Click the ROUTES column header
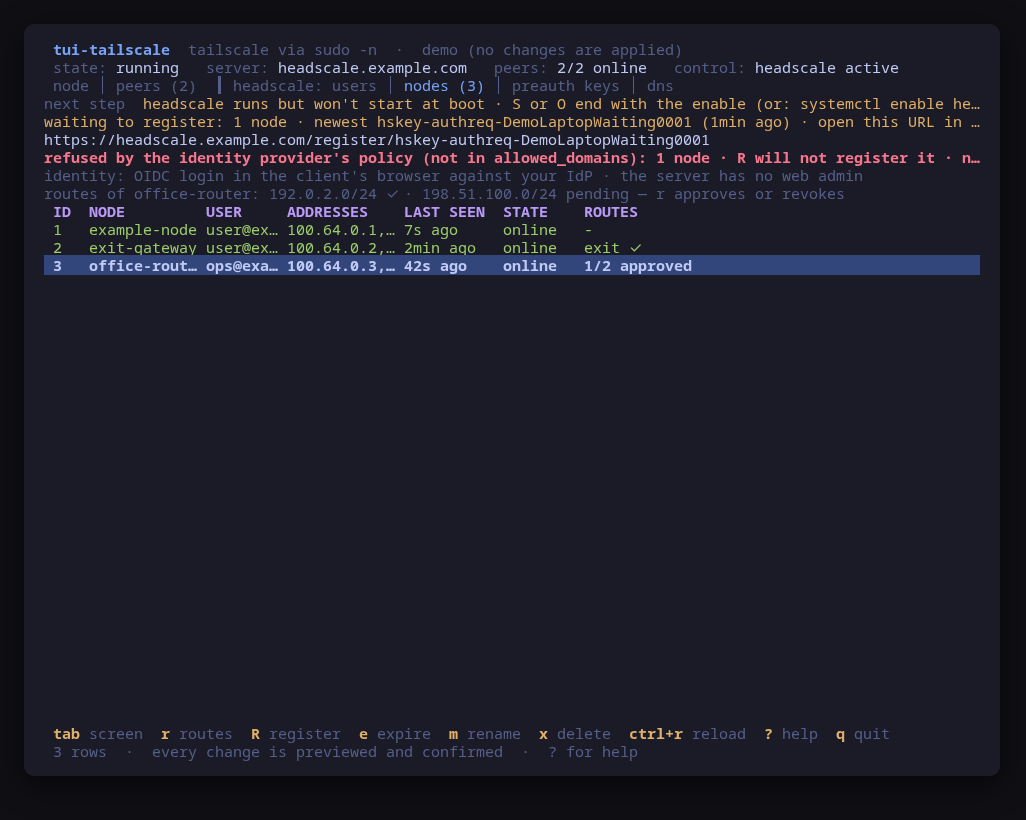Screen dimensions: 1026x820 point(610,212)
